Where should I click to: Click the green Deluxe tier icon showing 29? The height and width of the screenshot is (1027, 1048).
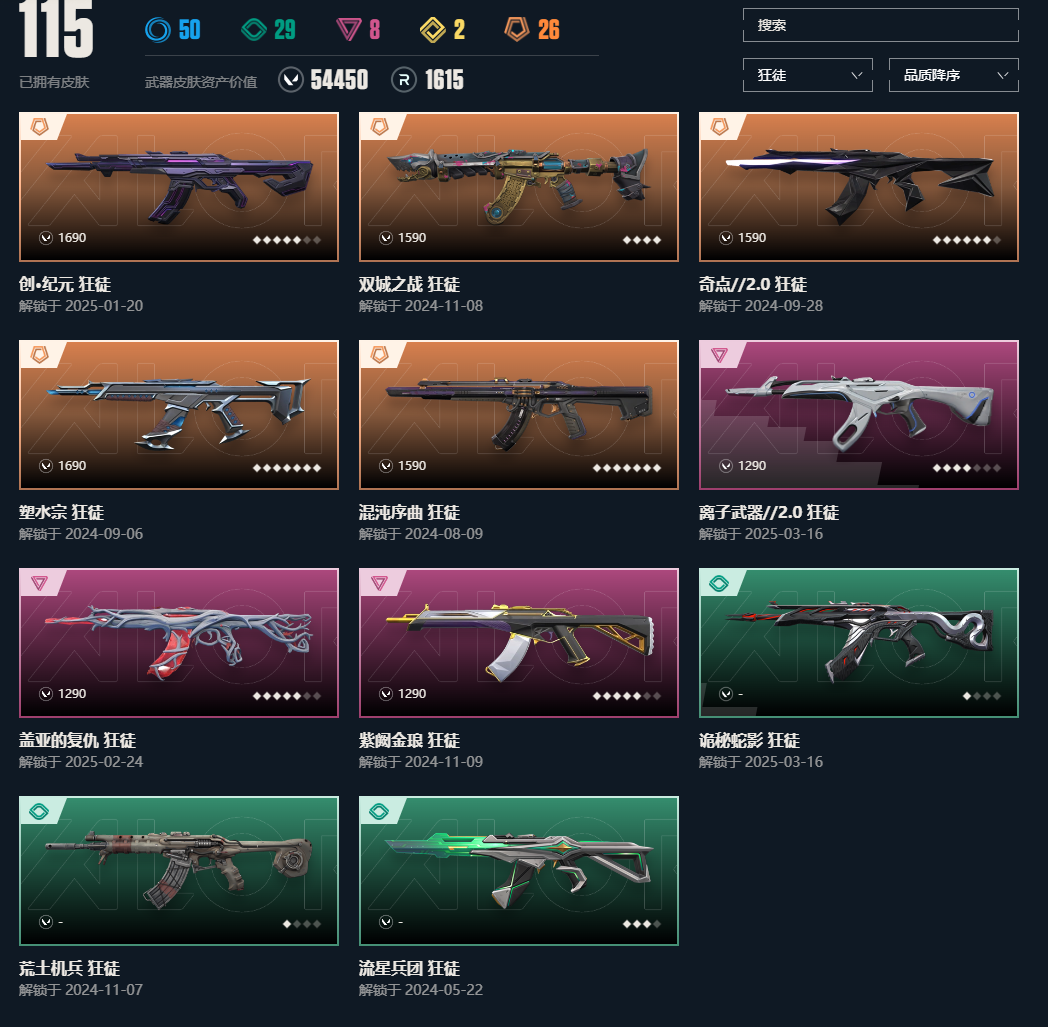click(254, 29)
